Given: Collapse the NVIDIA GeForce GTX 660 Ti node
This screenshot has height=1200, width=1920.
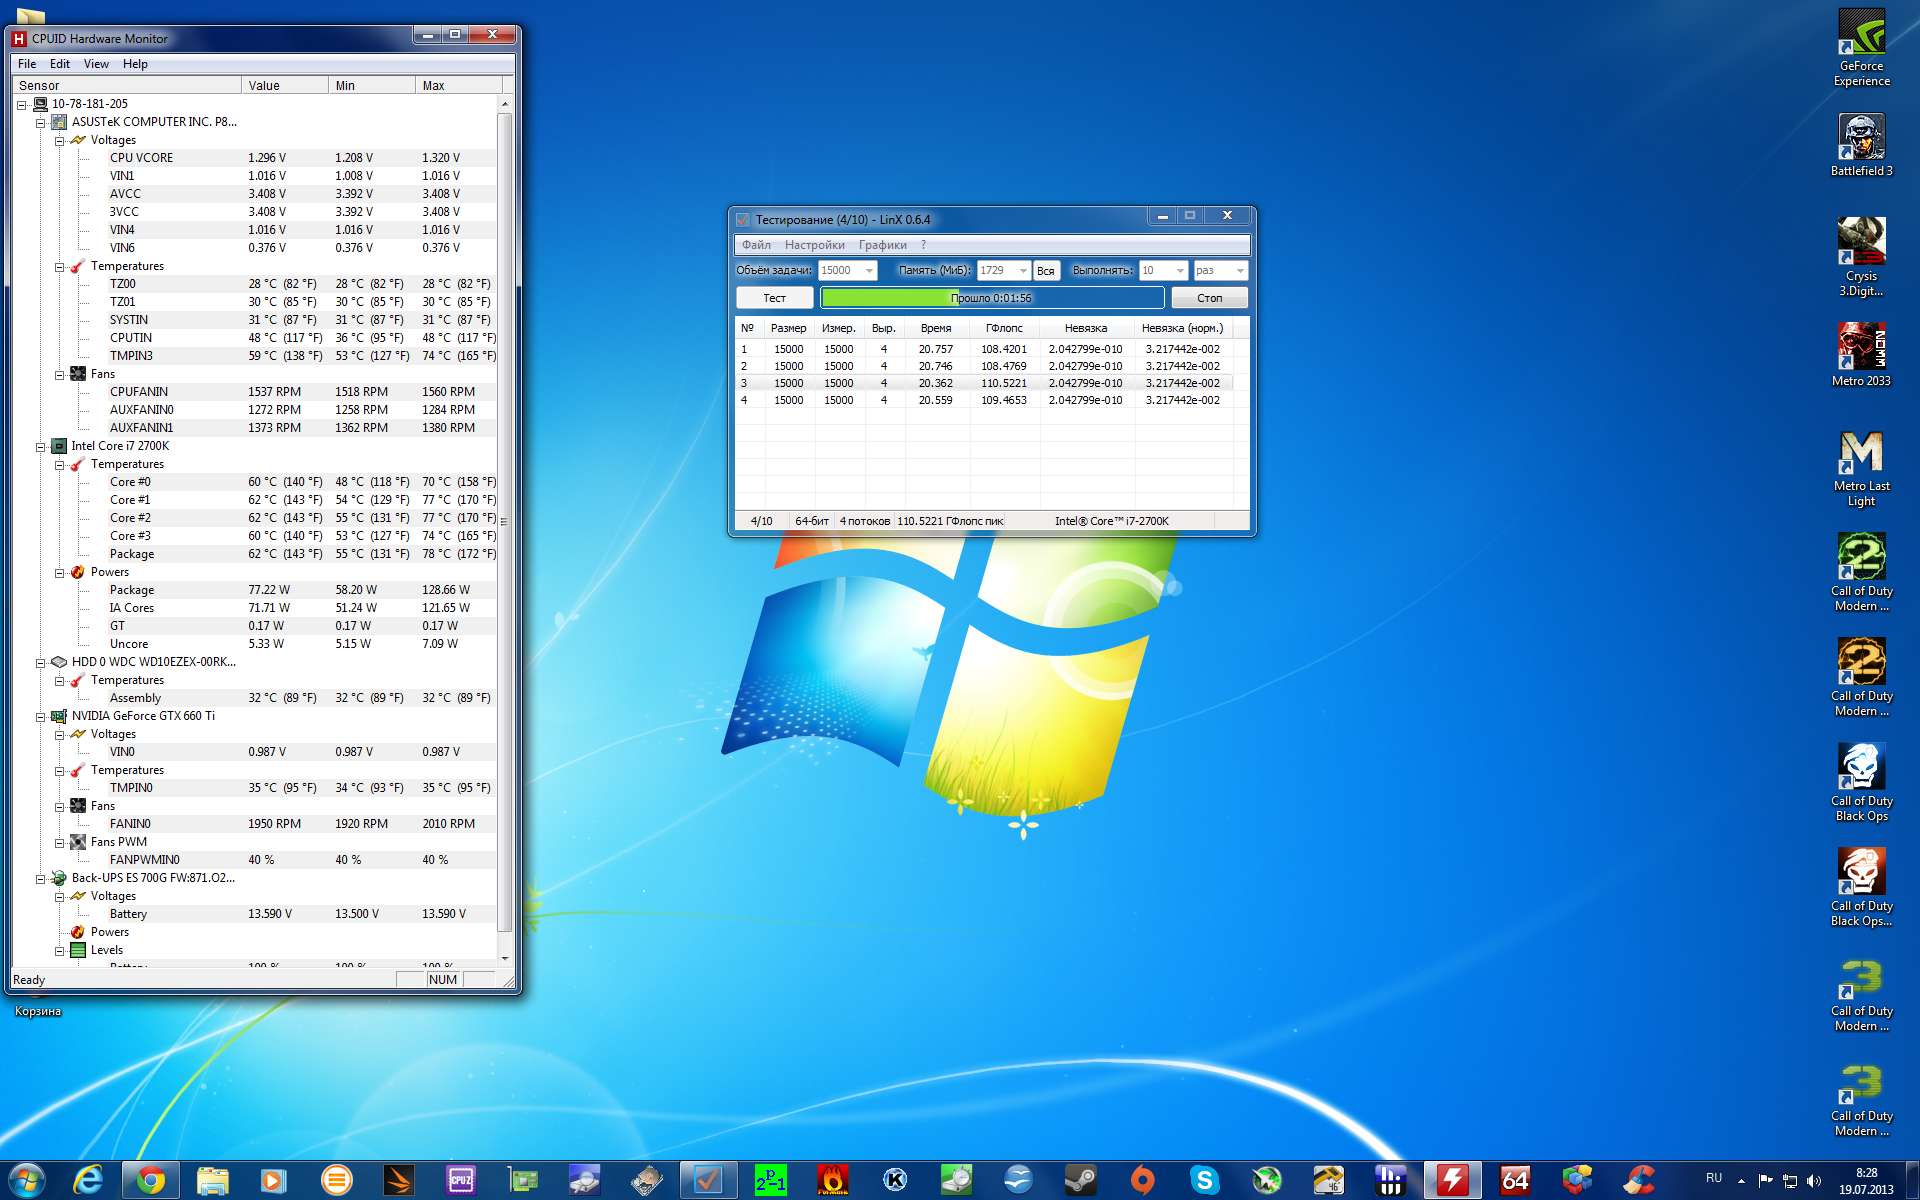Looking at the screenshot, I should point(41,717).
